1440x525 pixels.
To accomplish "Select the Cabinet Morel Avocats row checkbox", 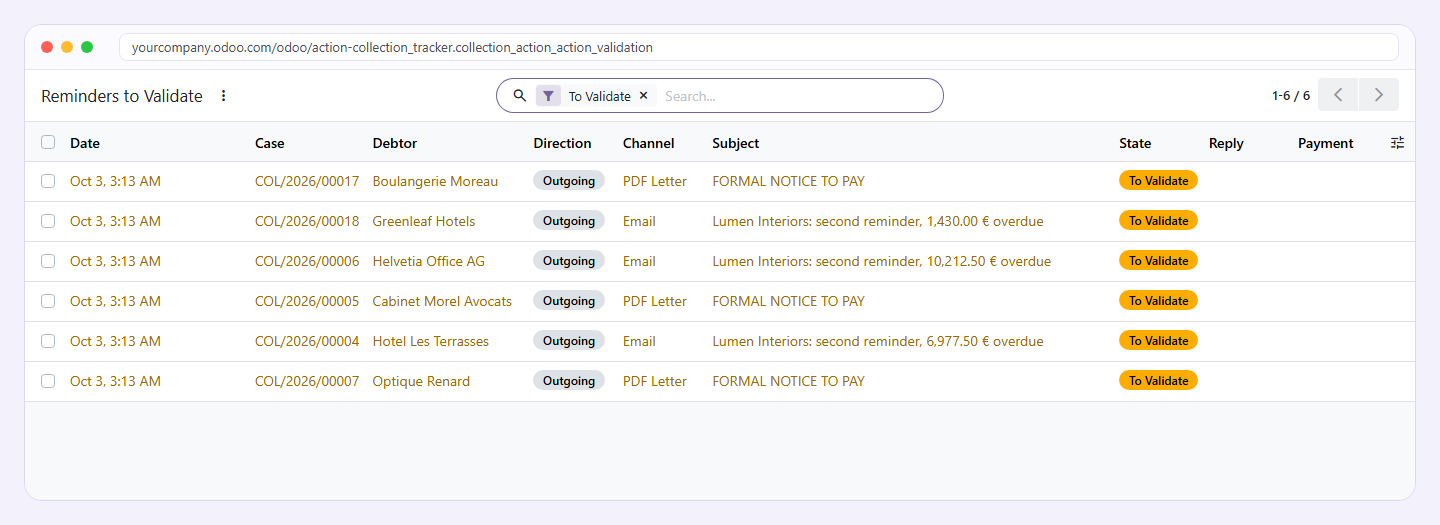I will [x=48, y=301].
